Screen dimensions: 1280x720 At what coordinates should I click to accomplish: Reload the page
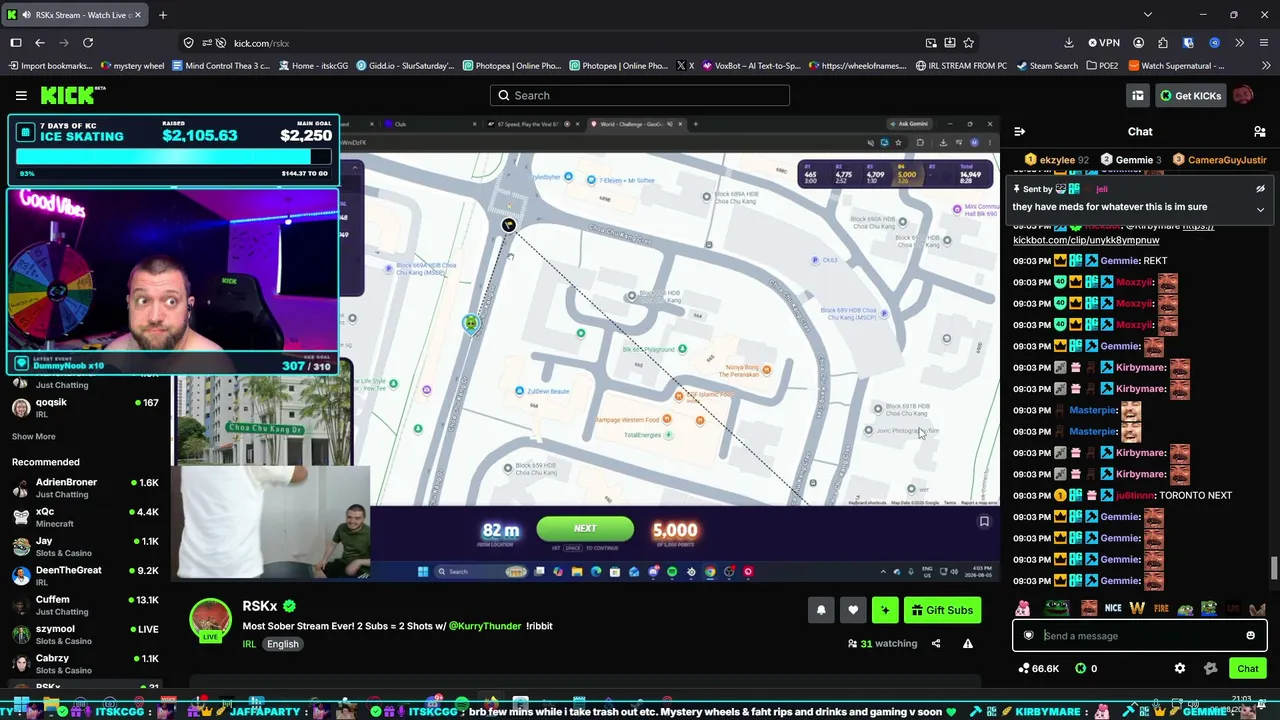pos(88,43)
